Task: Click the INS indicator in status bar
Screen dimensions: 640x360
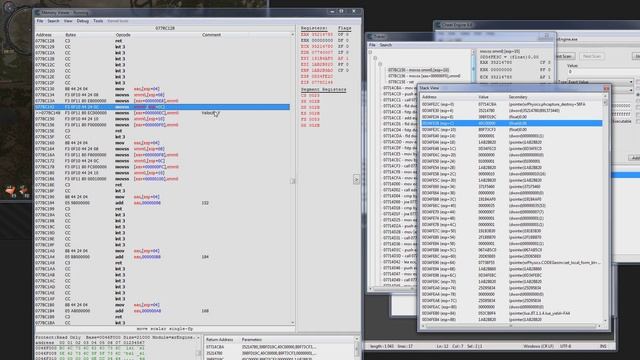Action: pos(603,346)
